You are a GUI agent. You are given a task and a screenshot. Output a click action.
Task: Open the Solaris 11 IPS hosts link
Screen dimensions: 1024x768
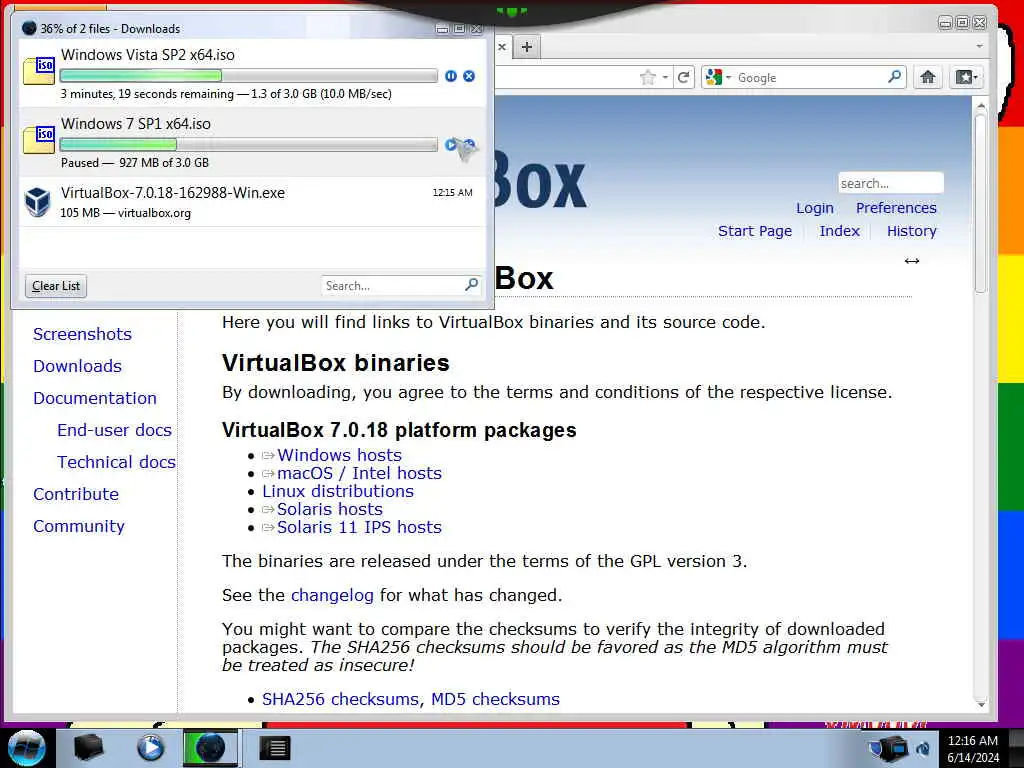[359, 527]
